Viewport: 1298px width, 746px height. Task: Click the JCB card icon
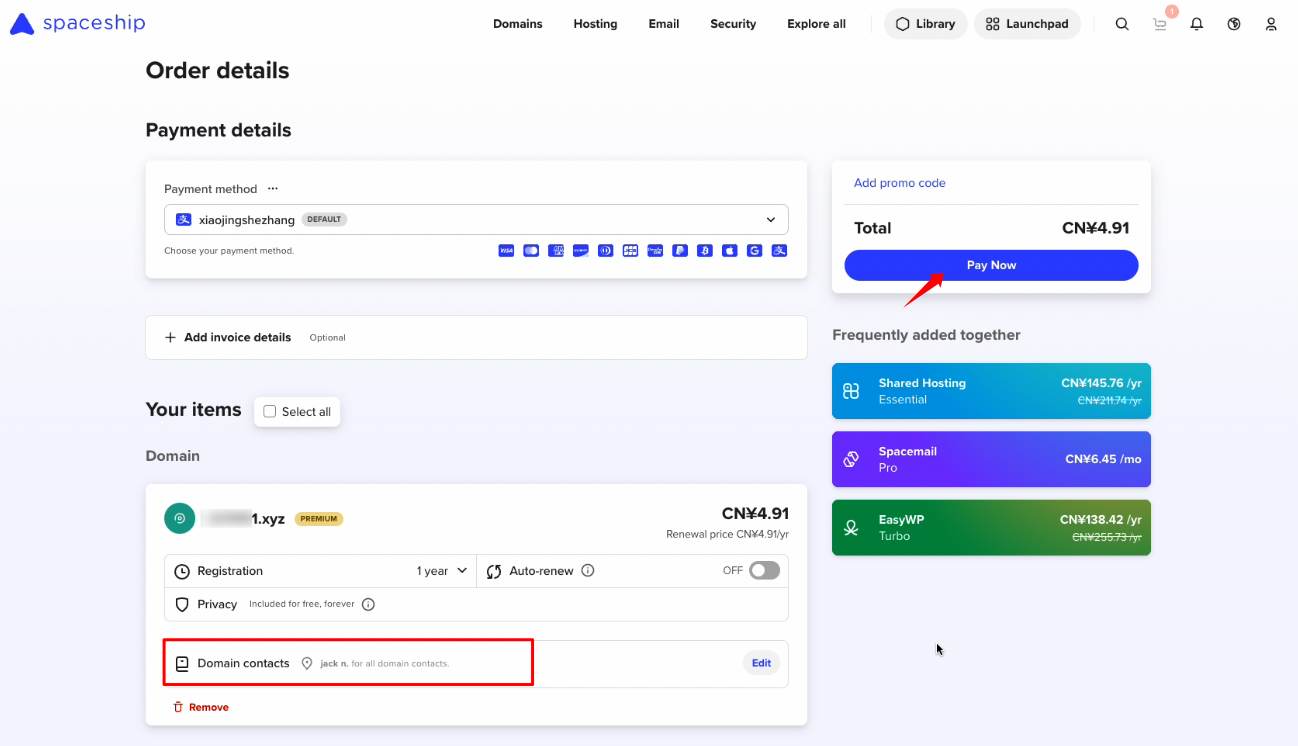[x=630, y=250]
